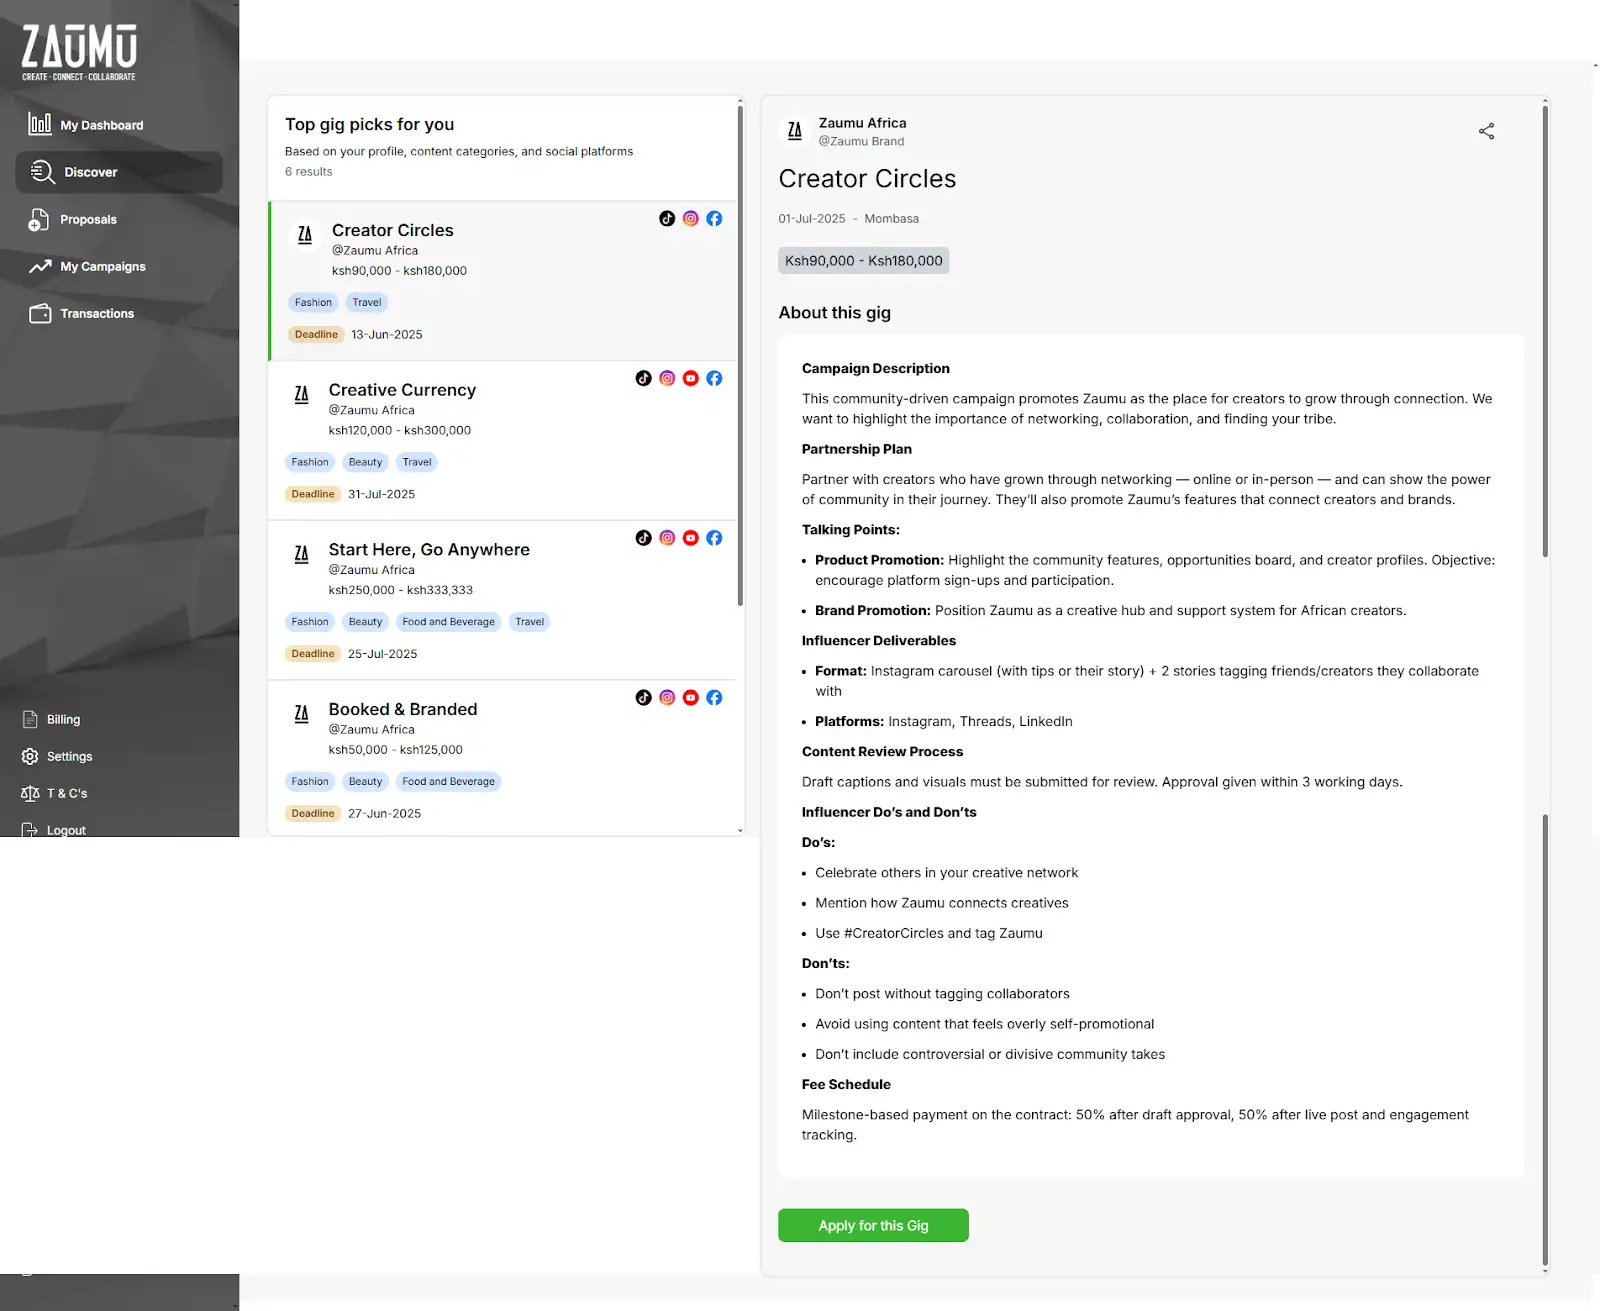Click the Facebook icon on Booked & Branded card
1600x1311 pixels.
point(714,697)
